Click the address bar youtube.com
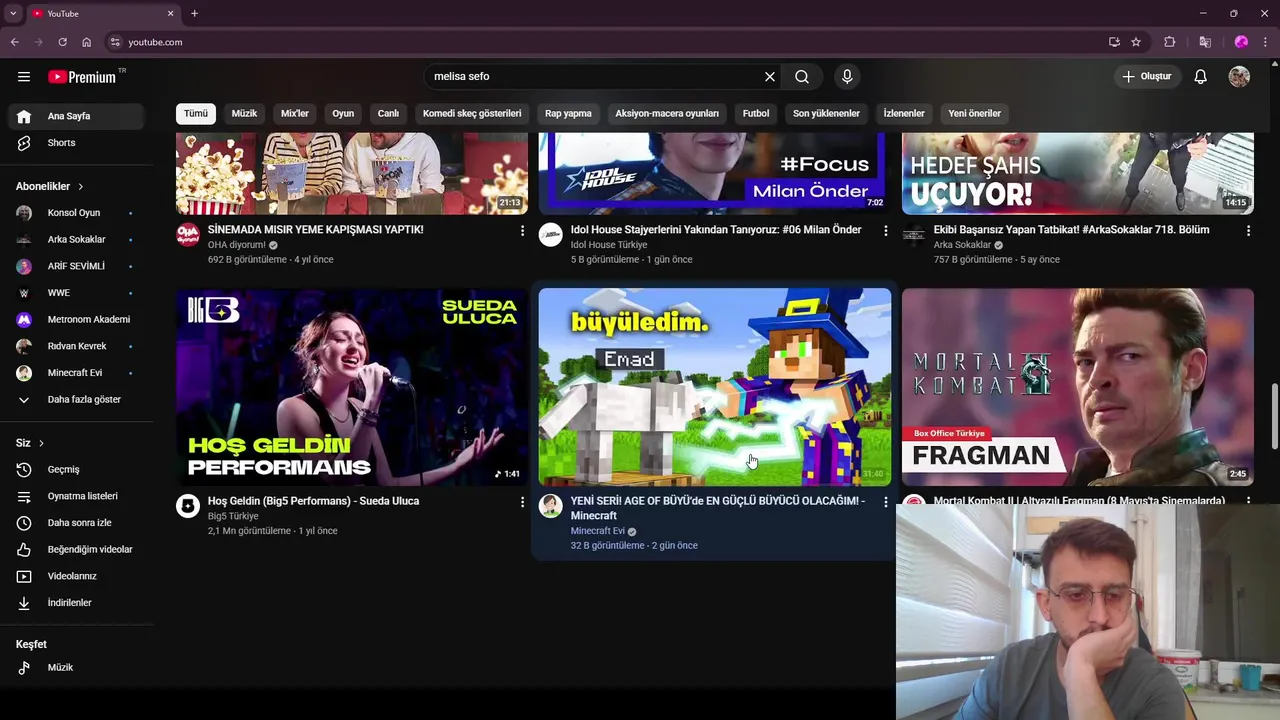This screenshot has width=1280, height=720. 155,42
